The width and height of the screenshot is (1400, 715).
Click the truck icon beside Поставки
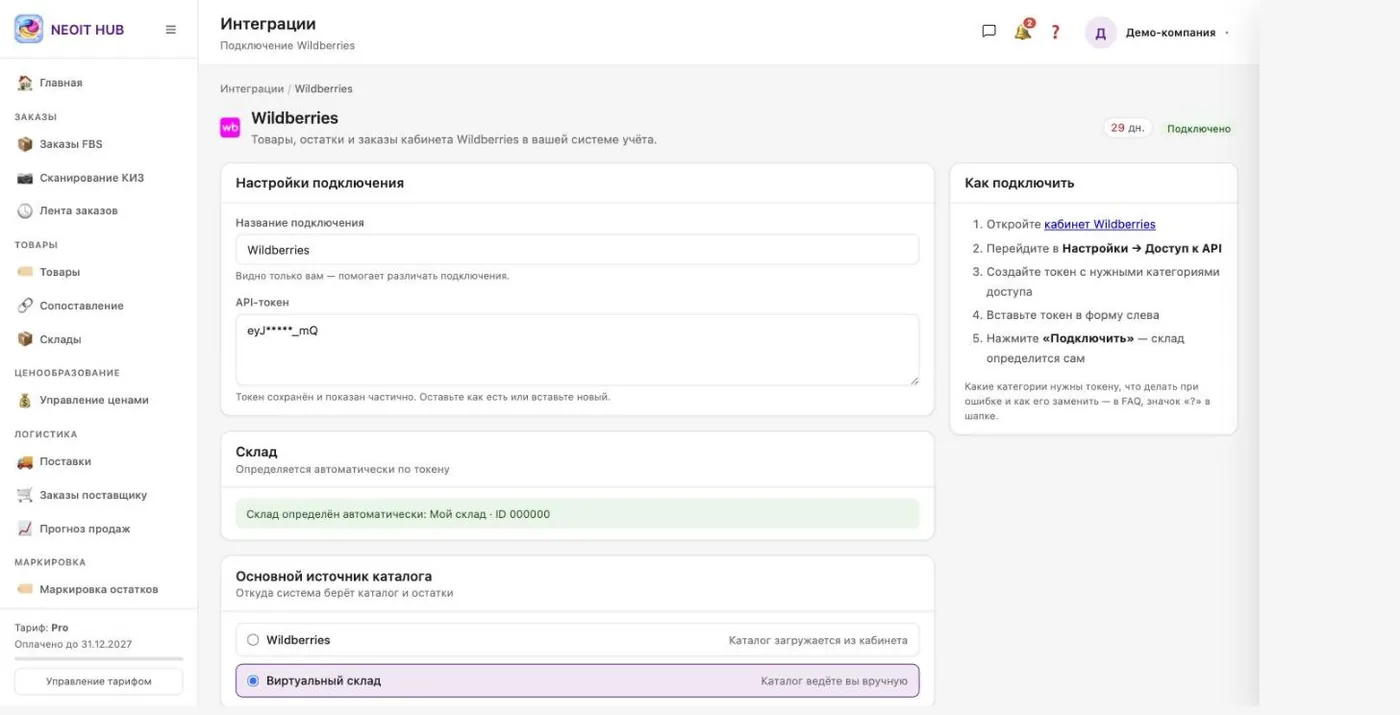[x=25, y=462]
